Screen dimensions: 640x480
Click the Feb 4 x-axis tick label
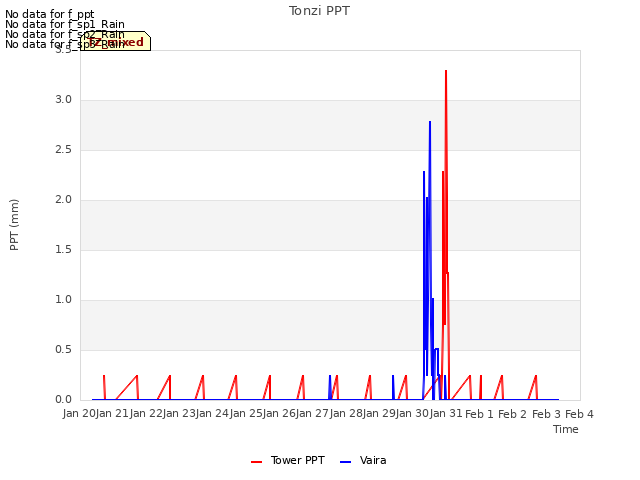click(x=580, y=414)
